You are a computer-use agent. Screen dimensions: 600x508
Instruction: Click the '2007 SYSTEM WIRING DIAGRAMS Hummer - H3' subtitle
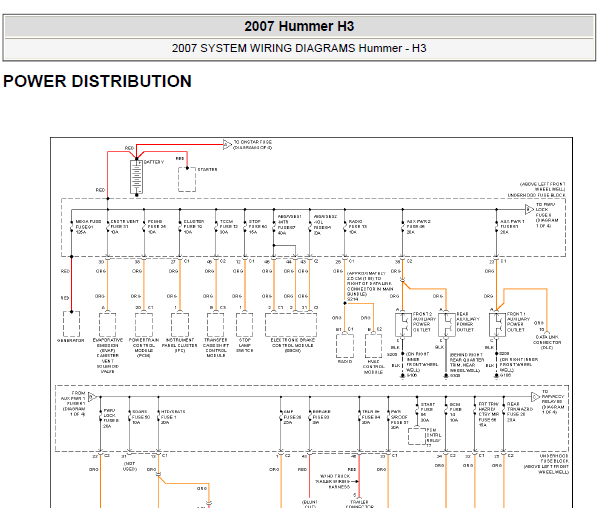click(299, 48)
